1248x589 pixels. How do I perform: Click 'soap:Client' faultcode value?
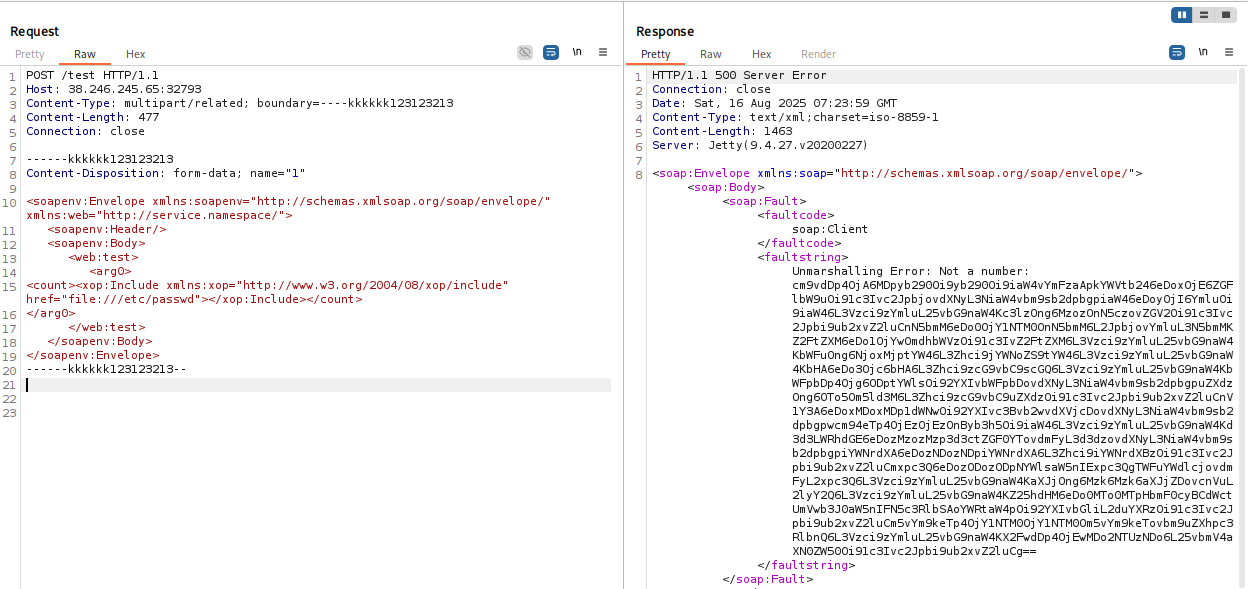tap(830, 229)
